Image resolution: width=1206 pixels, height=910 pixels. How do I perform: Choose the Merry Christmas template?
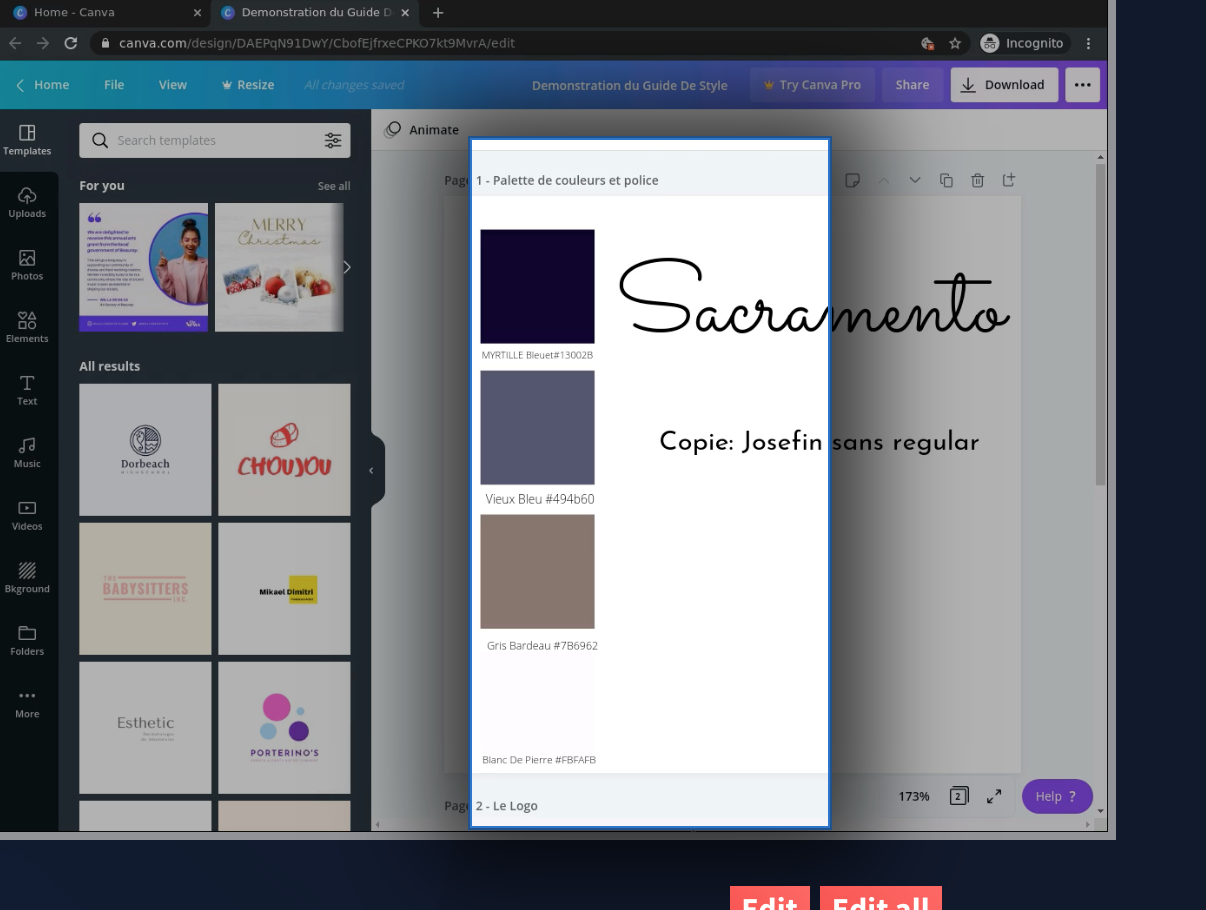click(279, 267)
